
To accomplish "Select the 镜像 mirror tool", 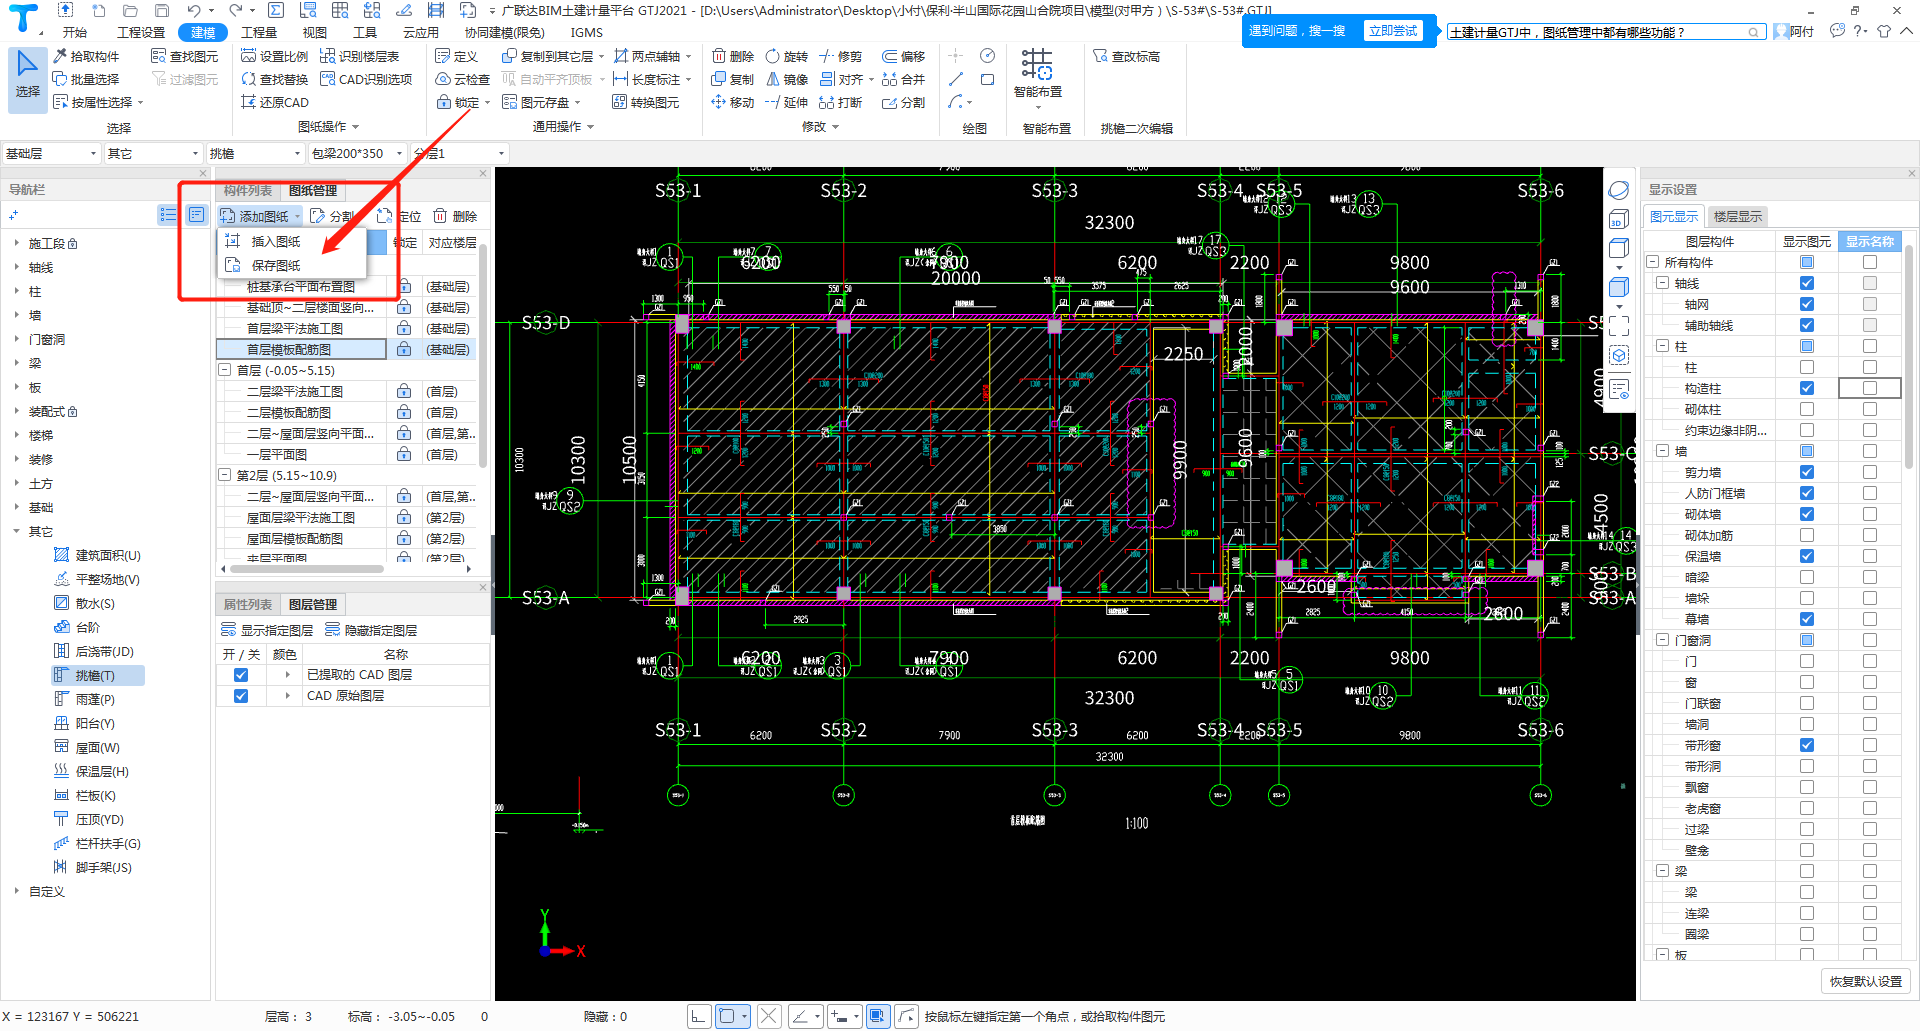I will click(x=786, y=79).
